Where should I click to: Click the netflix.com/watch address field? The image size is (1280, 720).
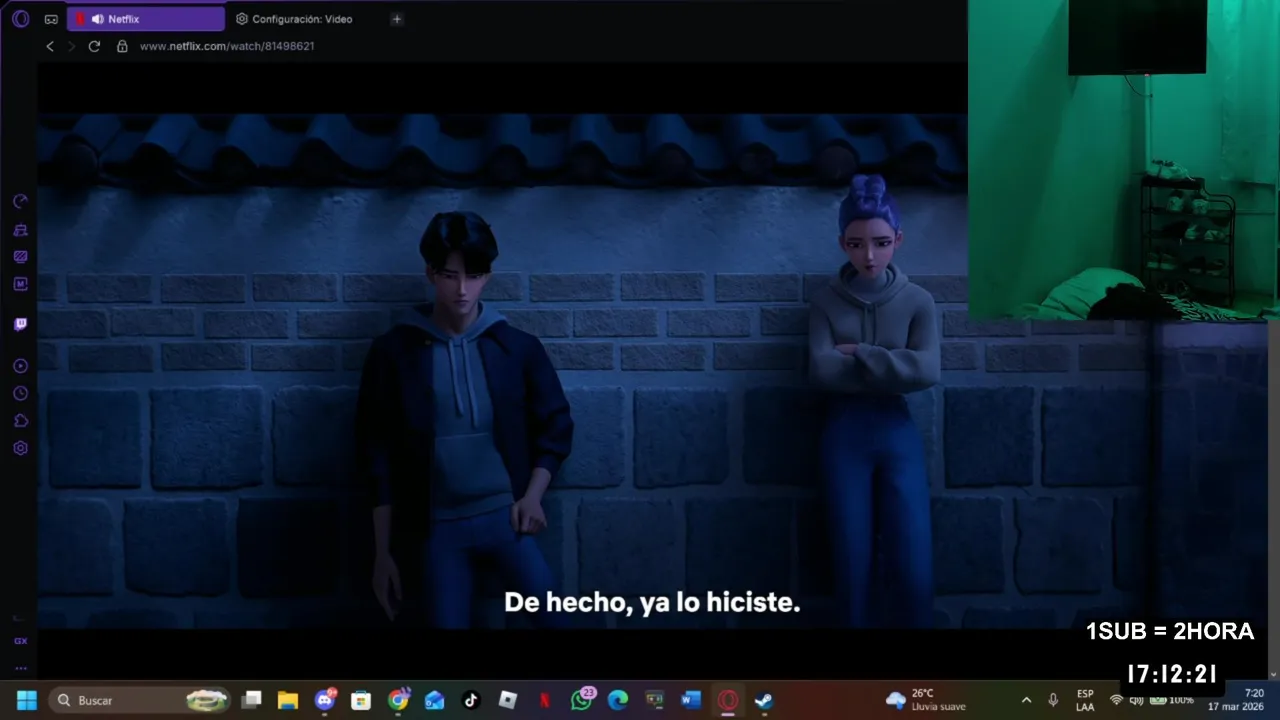[227, 46]
